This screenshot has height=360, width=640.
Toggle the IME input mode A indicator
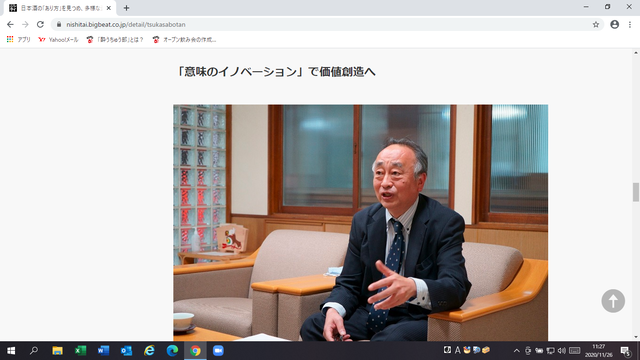pyautogui.click(x=458, y=350)
